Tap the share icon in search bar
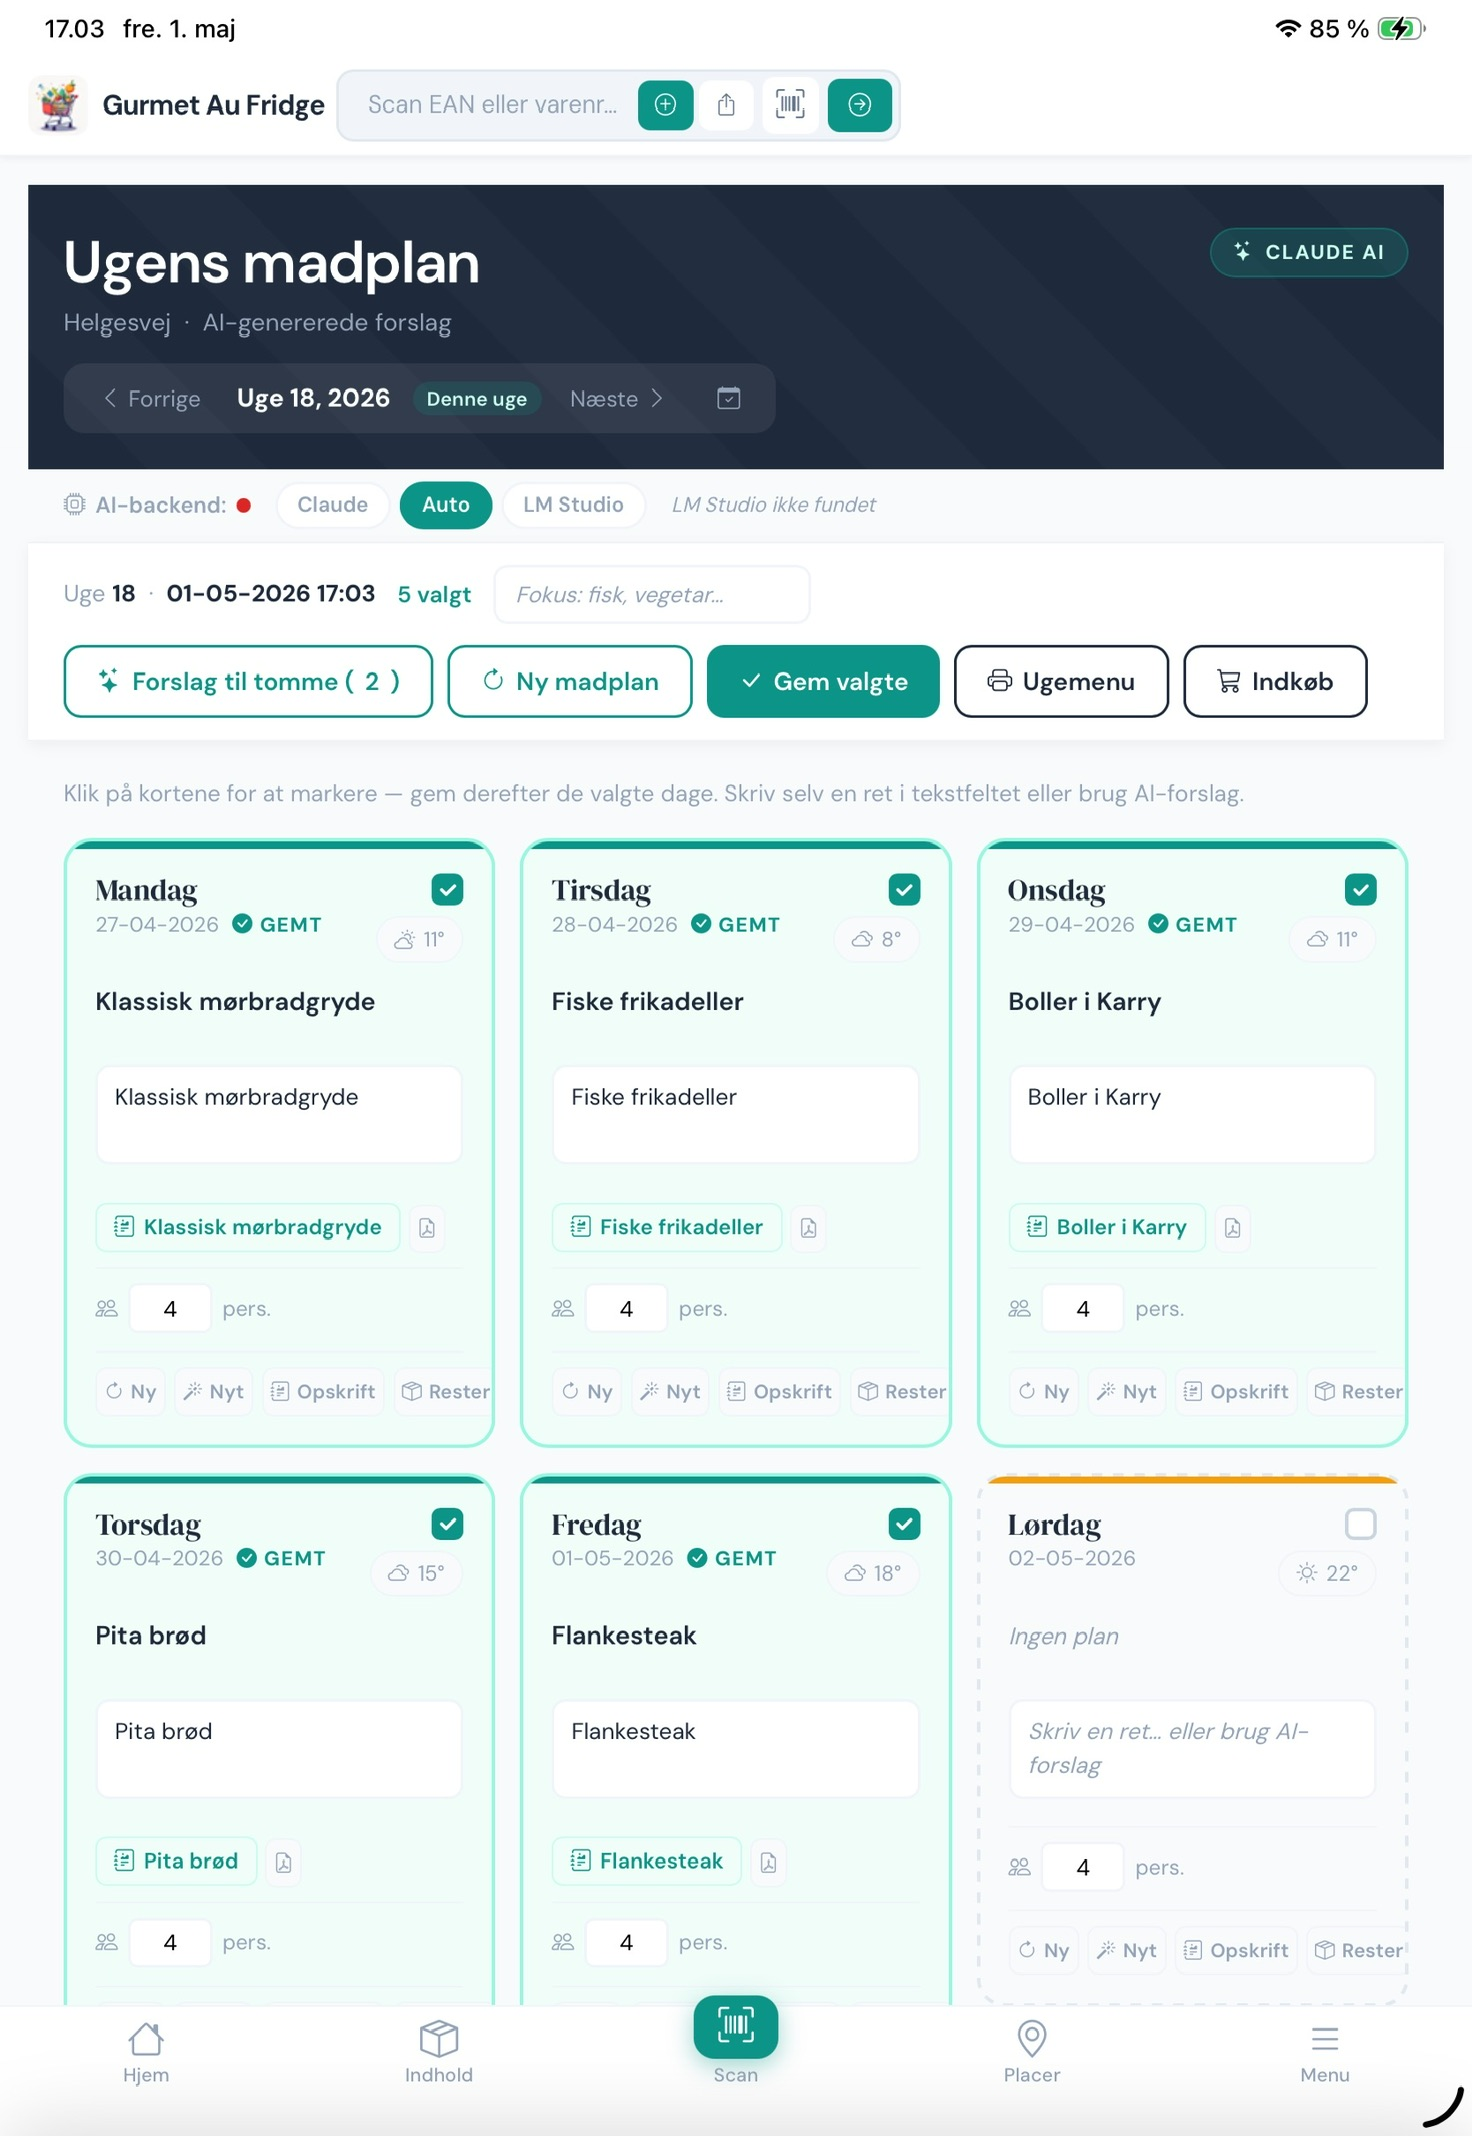Image resolution: width=1472 pixels, height=2136 pixels. point(727,104)
